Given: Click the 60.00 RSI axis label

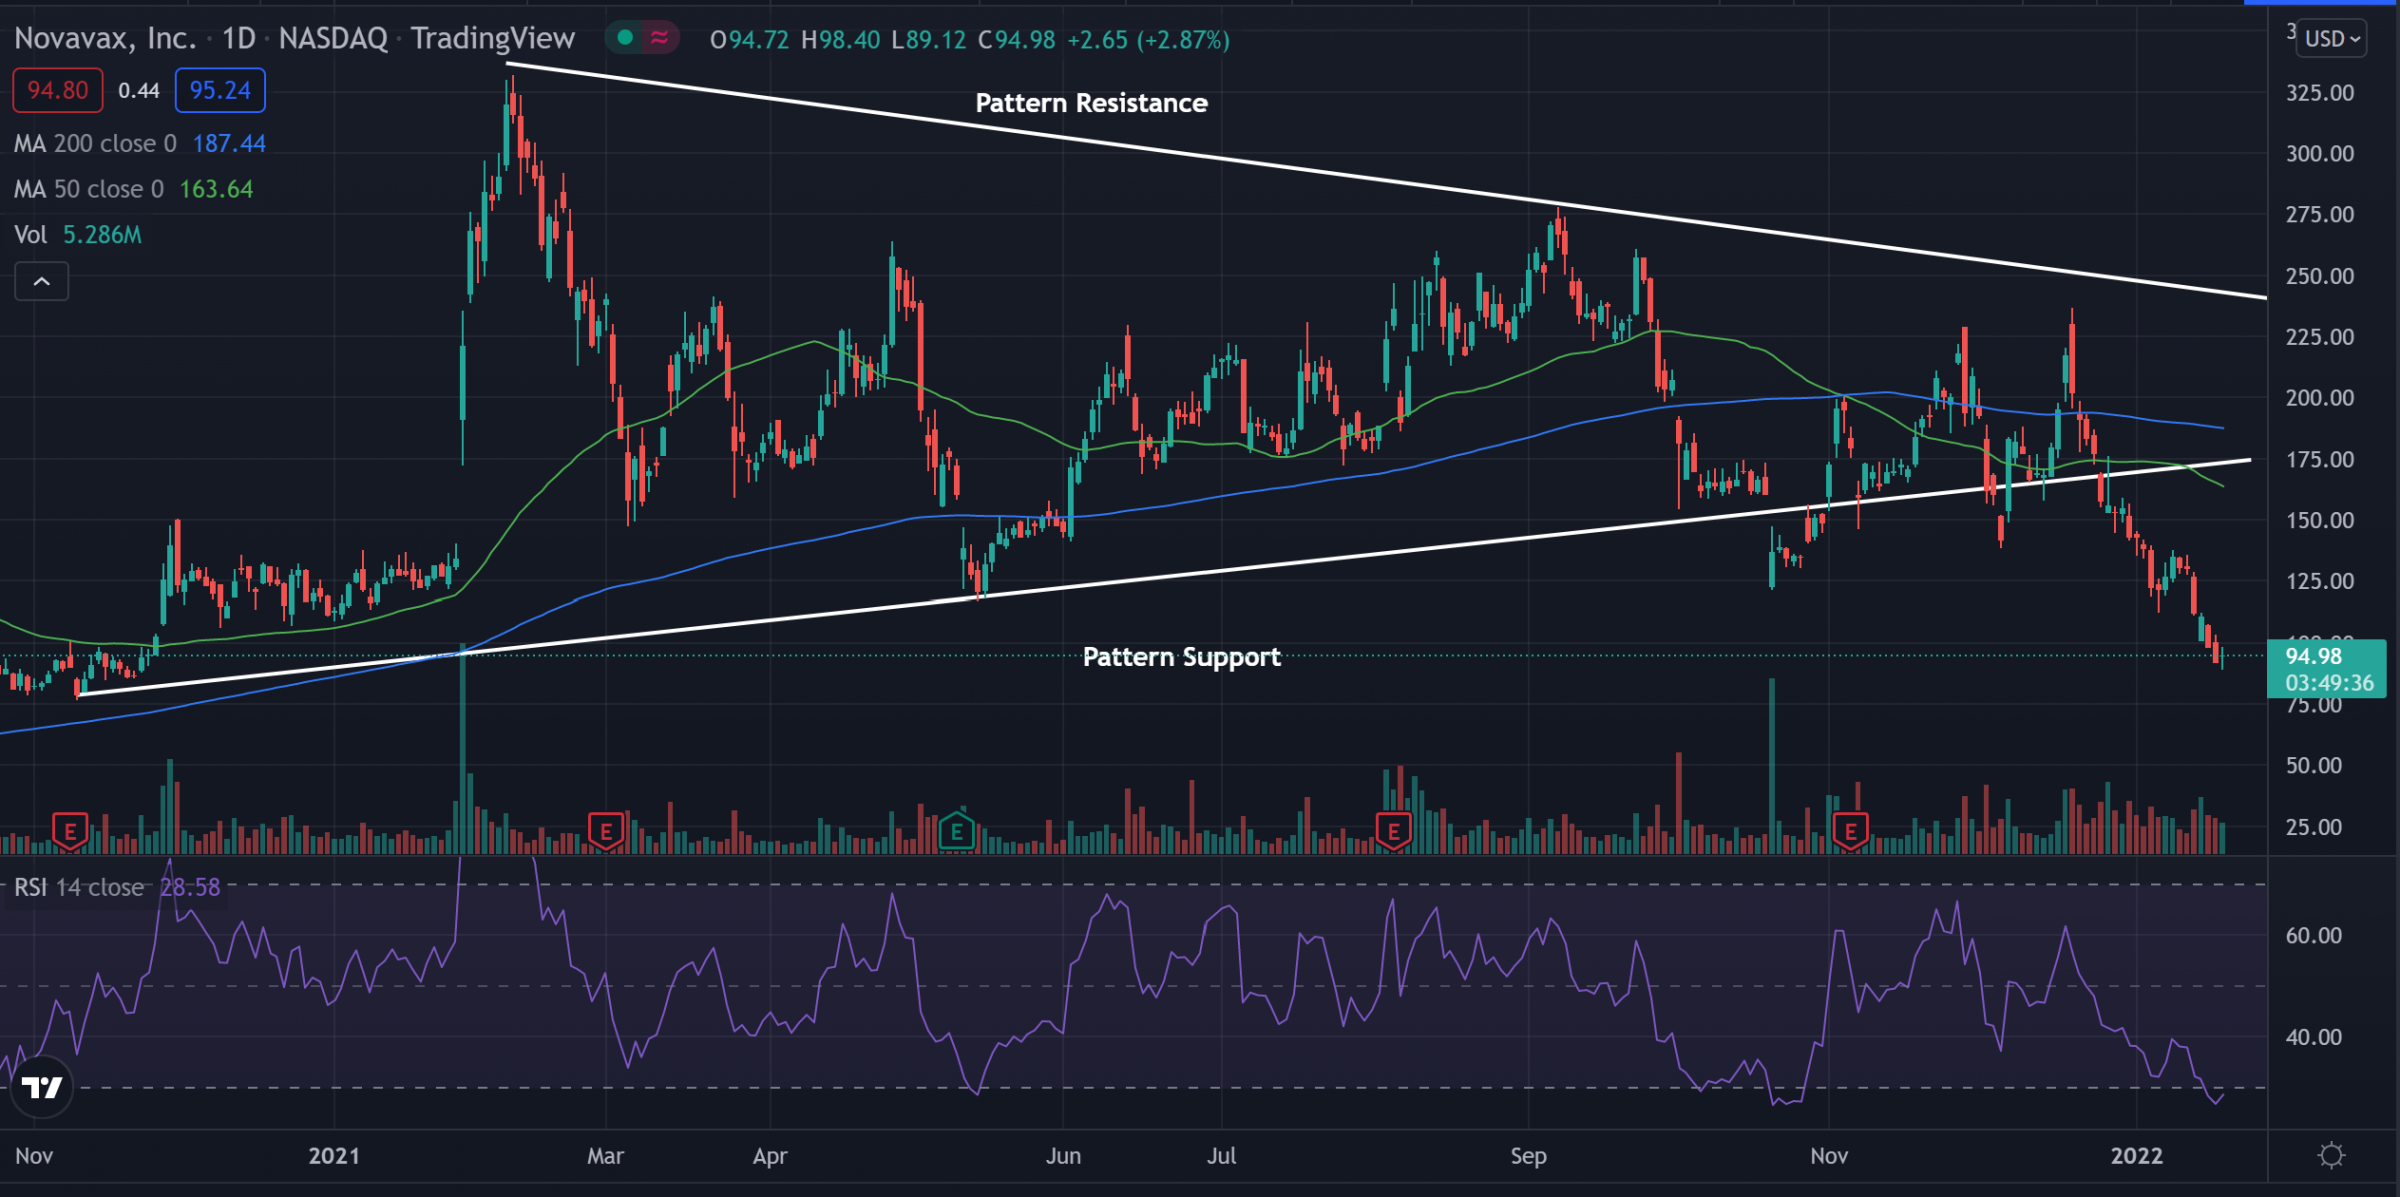Looking at the screenshot, I should click(x=2313, y=936).
